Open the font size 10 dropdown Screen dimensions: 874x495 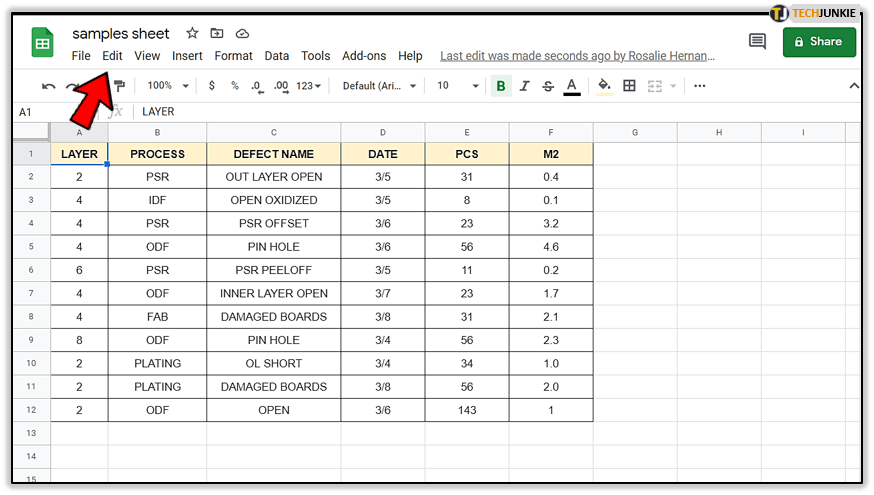pyautogui.click(x=457, y=86)
